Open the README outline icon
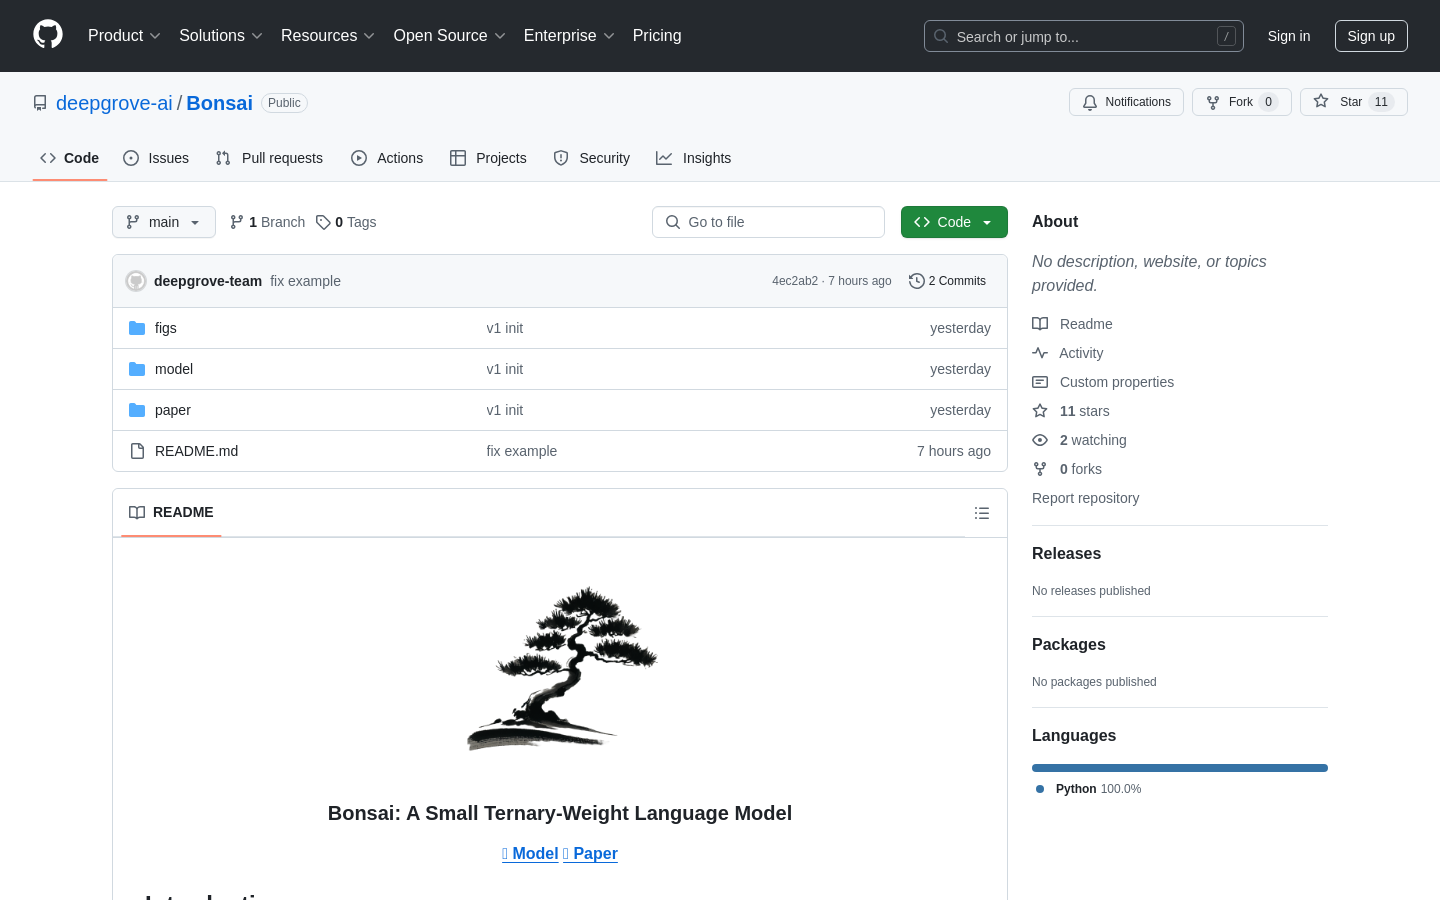The width and height of the screenshot is (1440, 900). [982, 513]
